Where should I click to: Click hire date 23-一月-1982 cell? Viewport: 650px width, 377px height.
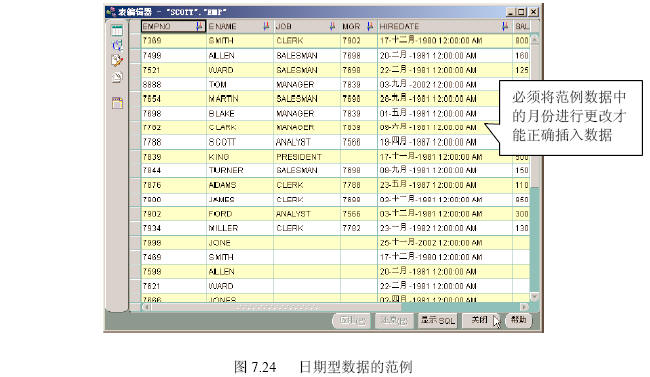pyautogui.click(x=444, y=228)
